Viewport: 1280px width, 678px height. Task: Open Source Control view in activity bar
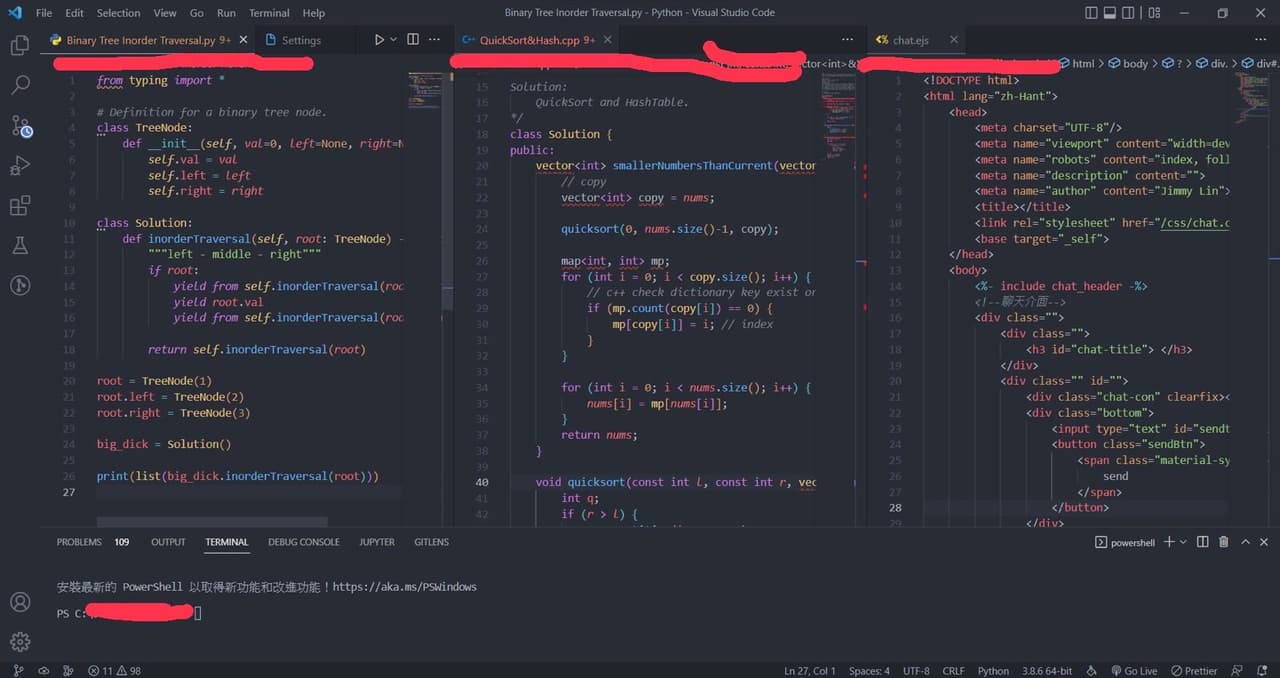coord(20,126)
